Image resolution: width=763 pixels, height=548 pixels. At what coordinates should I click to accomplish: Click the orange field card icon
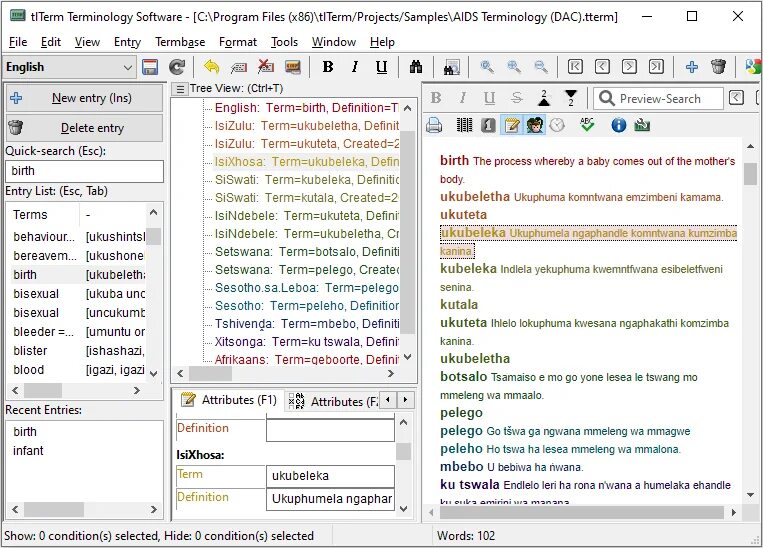(x=292, y=67)
